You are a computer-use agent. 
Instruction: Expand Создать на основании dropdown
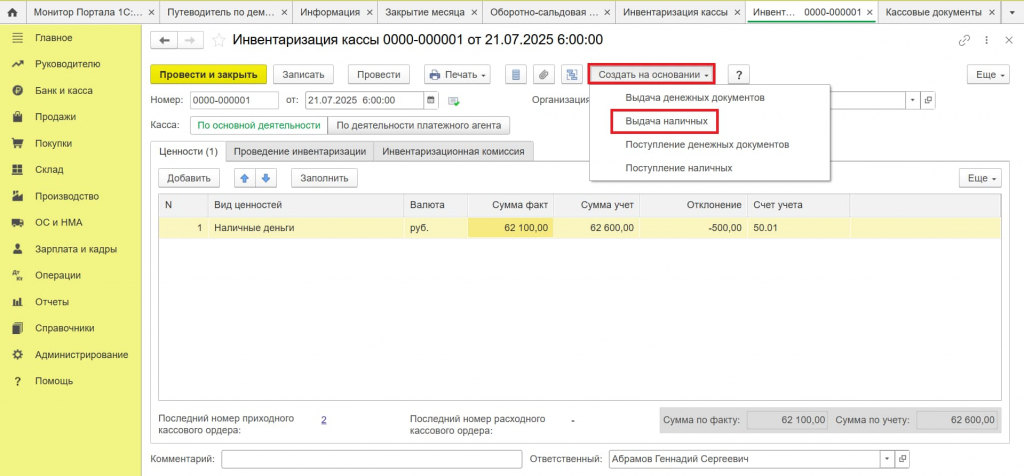click(651, 75)
